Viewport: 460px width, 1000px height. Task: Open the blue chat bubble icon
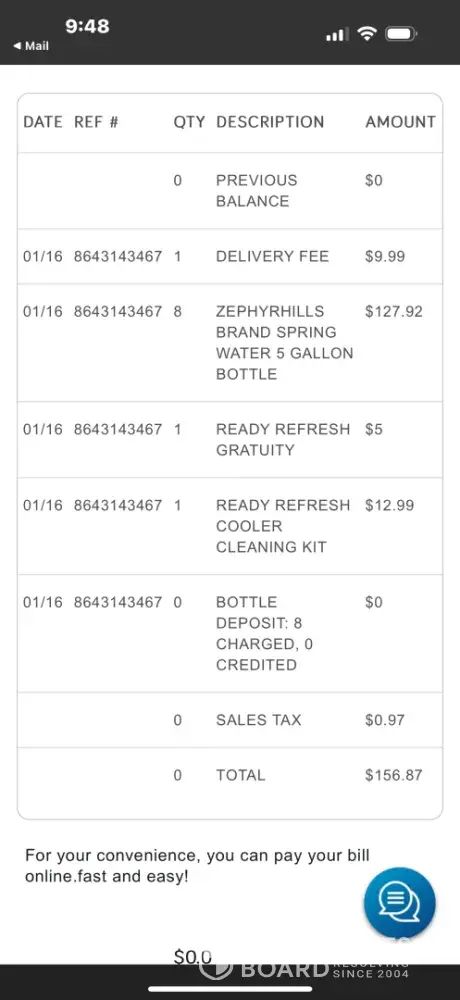(399, 902)
